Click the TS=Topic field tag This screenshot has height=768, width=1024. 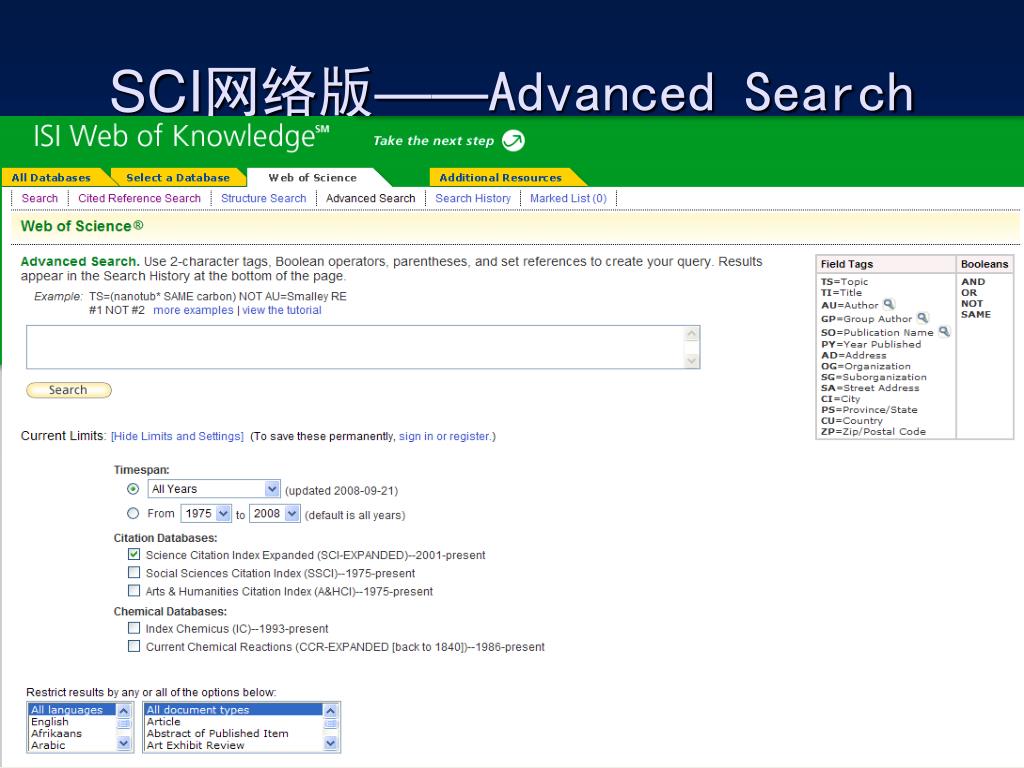click(x=844, y=281)
